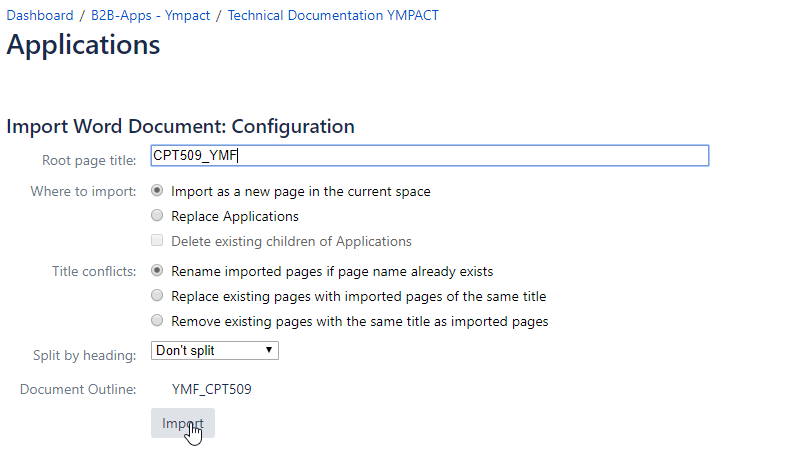This screenshot has height=464, width=788.
Task: Click the 'Split by heading:' label
Action: [x=84, y=355]
